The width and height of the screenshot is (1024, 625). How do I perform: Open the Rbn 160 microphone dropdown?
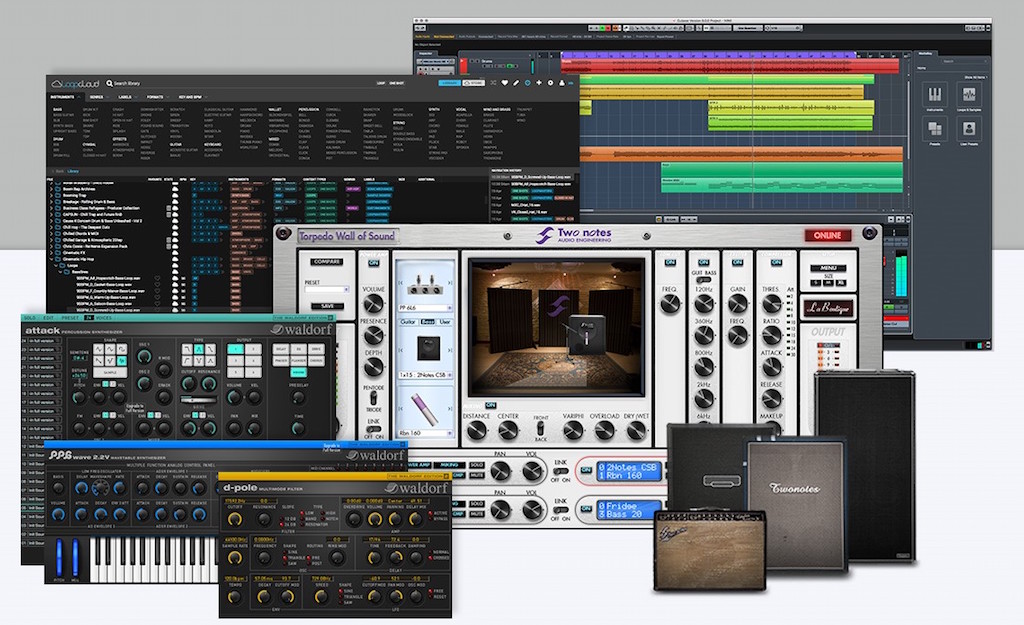(x=425, y=433)
